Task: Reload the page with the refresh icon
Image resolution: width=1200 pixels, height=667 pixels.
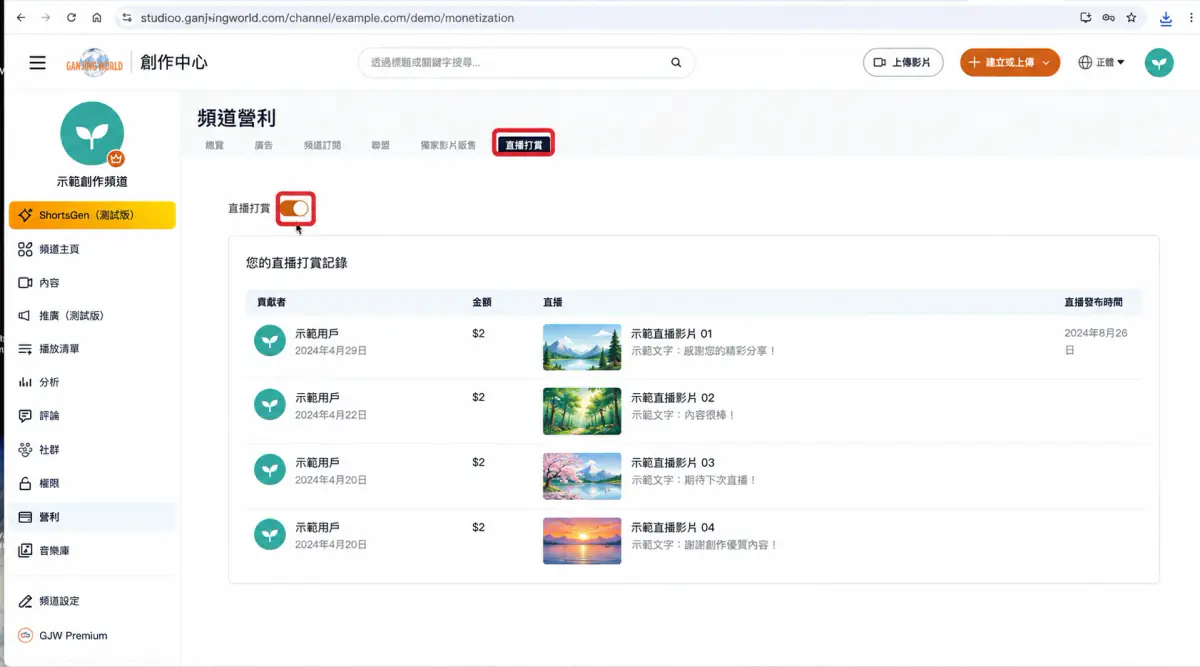Action: [71, 17]
